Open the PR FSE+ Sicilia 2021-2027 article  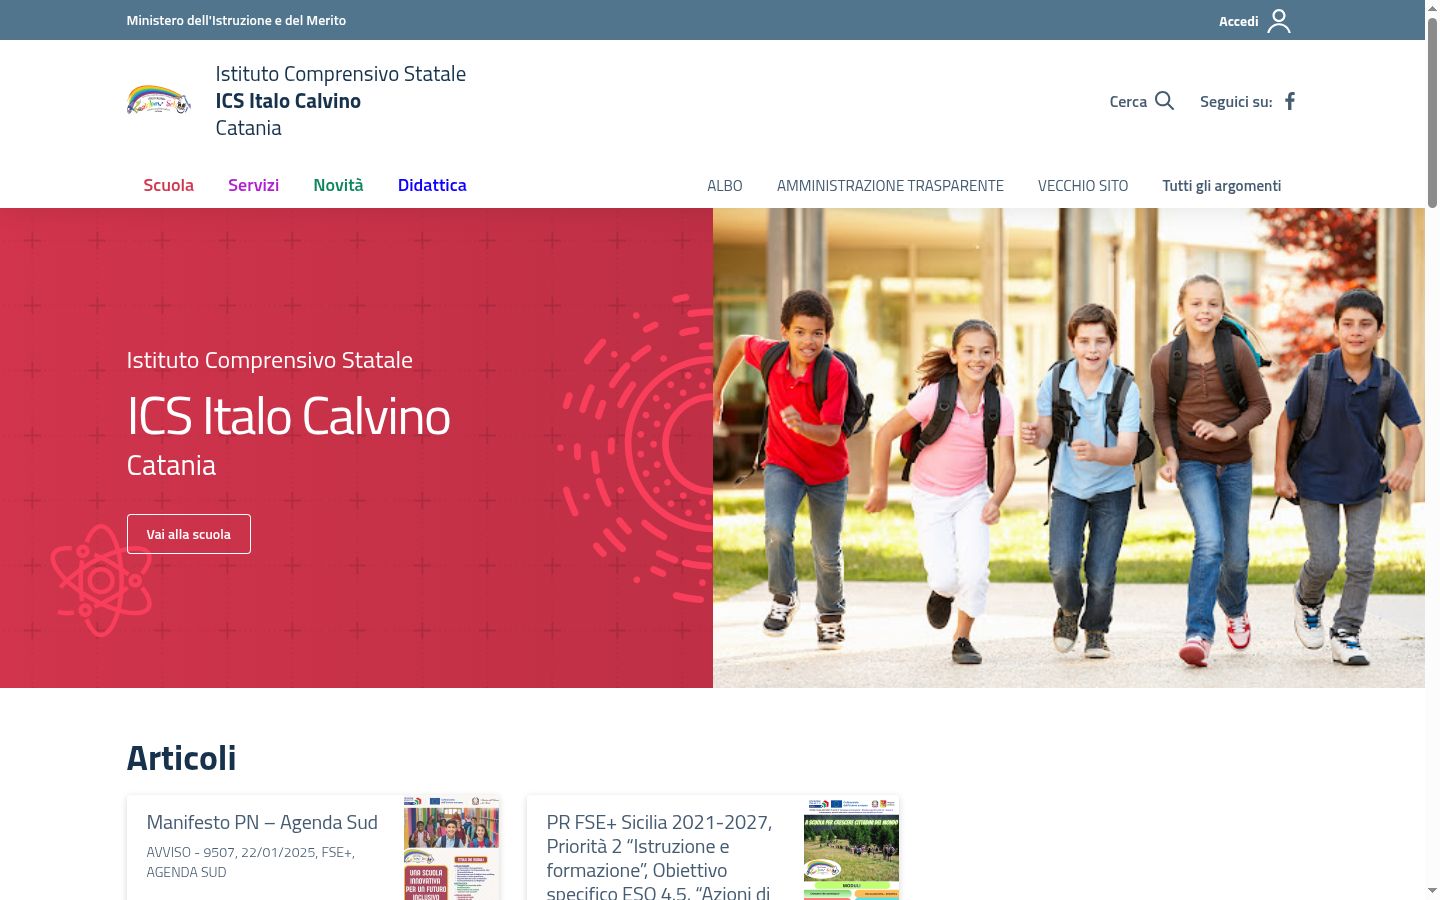[x=660, y=857]
